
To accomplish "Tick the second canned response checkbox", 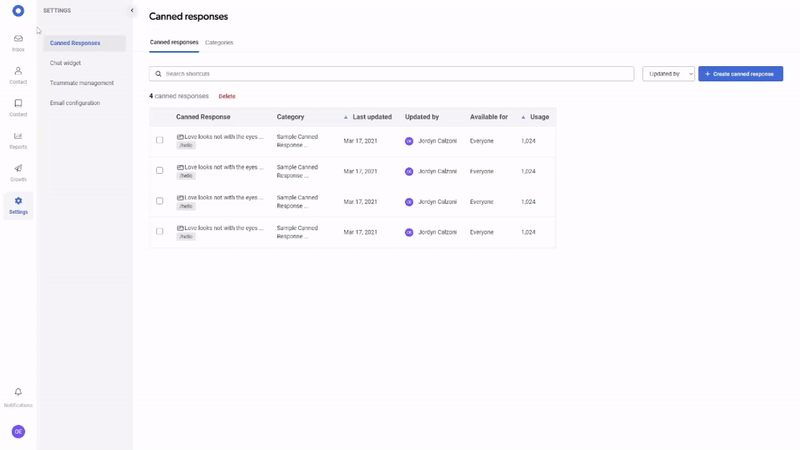I will point(160,170).
